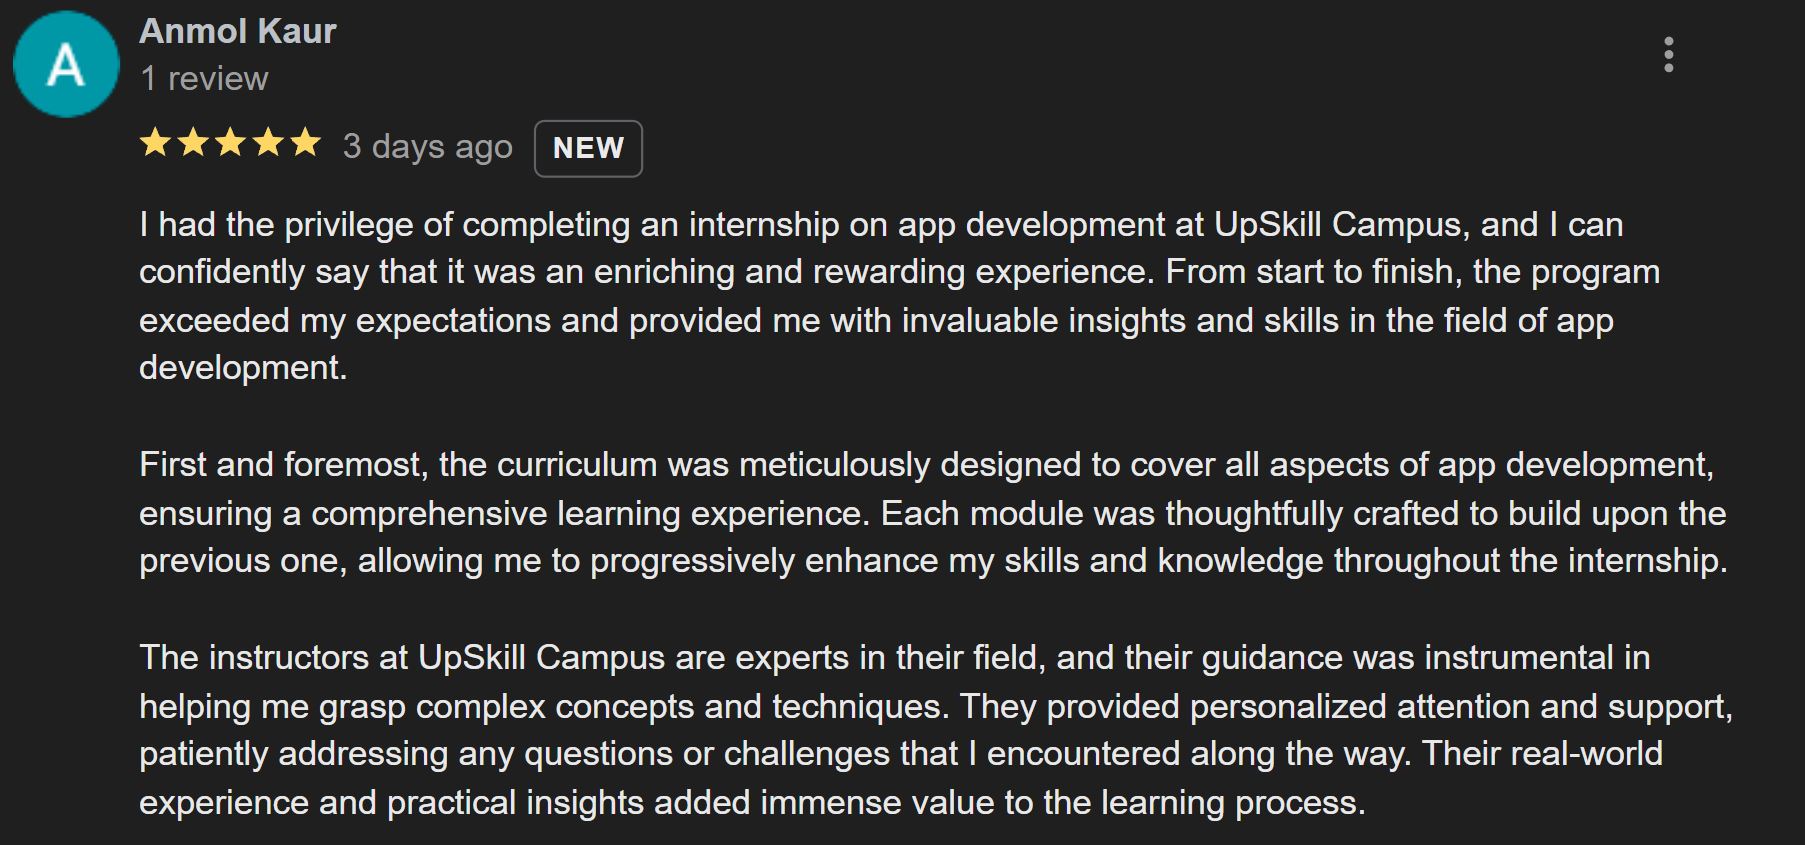Click the second rating star
The height and width of the screenshot is (845, 1805).
coord(193,144)
